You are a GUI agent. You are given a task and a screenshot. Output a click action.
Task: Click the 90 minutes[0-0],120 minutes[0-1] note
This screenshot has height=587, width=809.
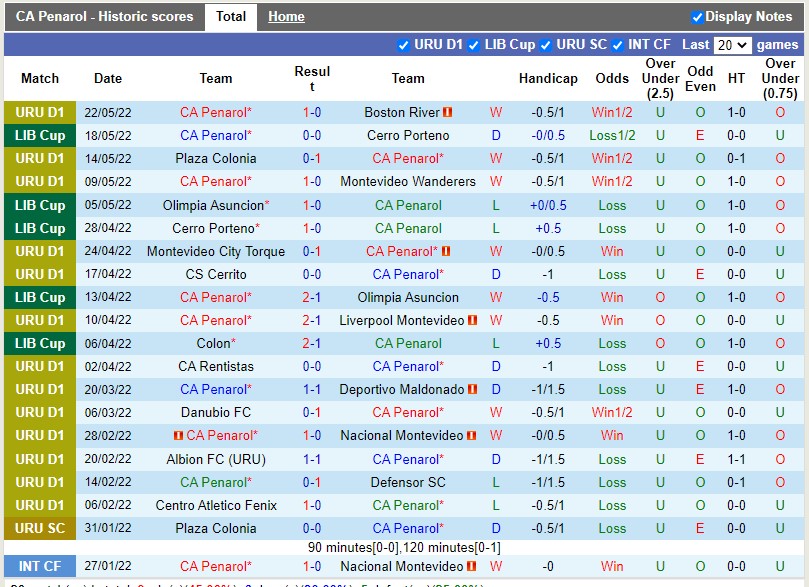[x=404, y=547]
